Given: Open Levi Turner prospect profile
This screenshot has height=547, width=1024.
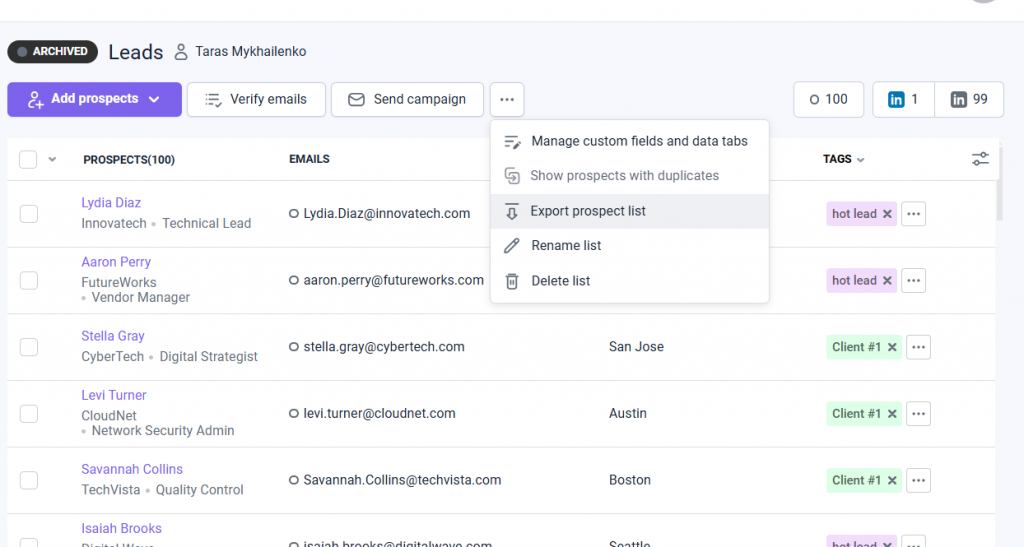Looking at the screenshot, I should click(114, 395).
